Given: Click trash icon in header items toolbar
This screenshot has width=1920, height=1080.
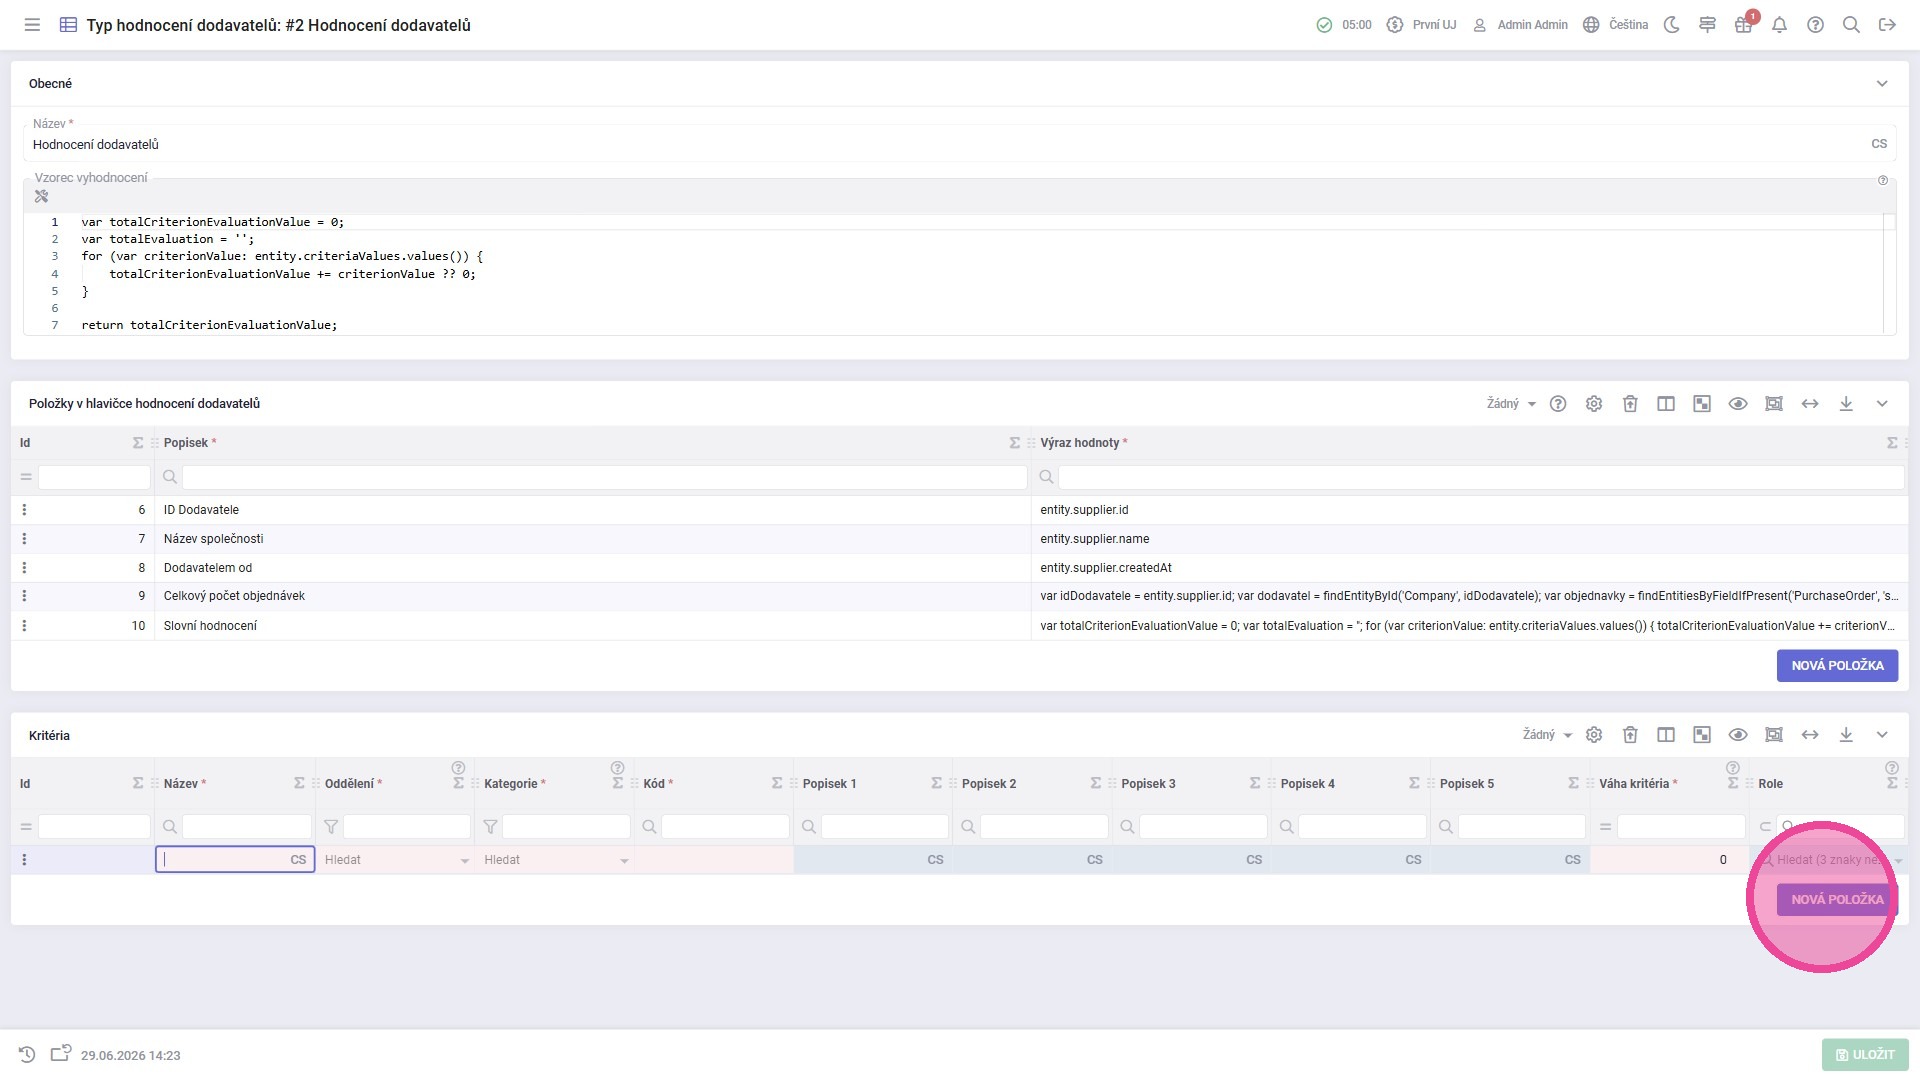Looking at the screenshot, I should point(1630,404).
